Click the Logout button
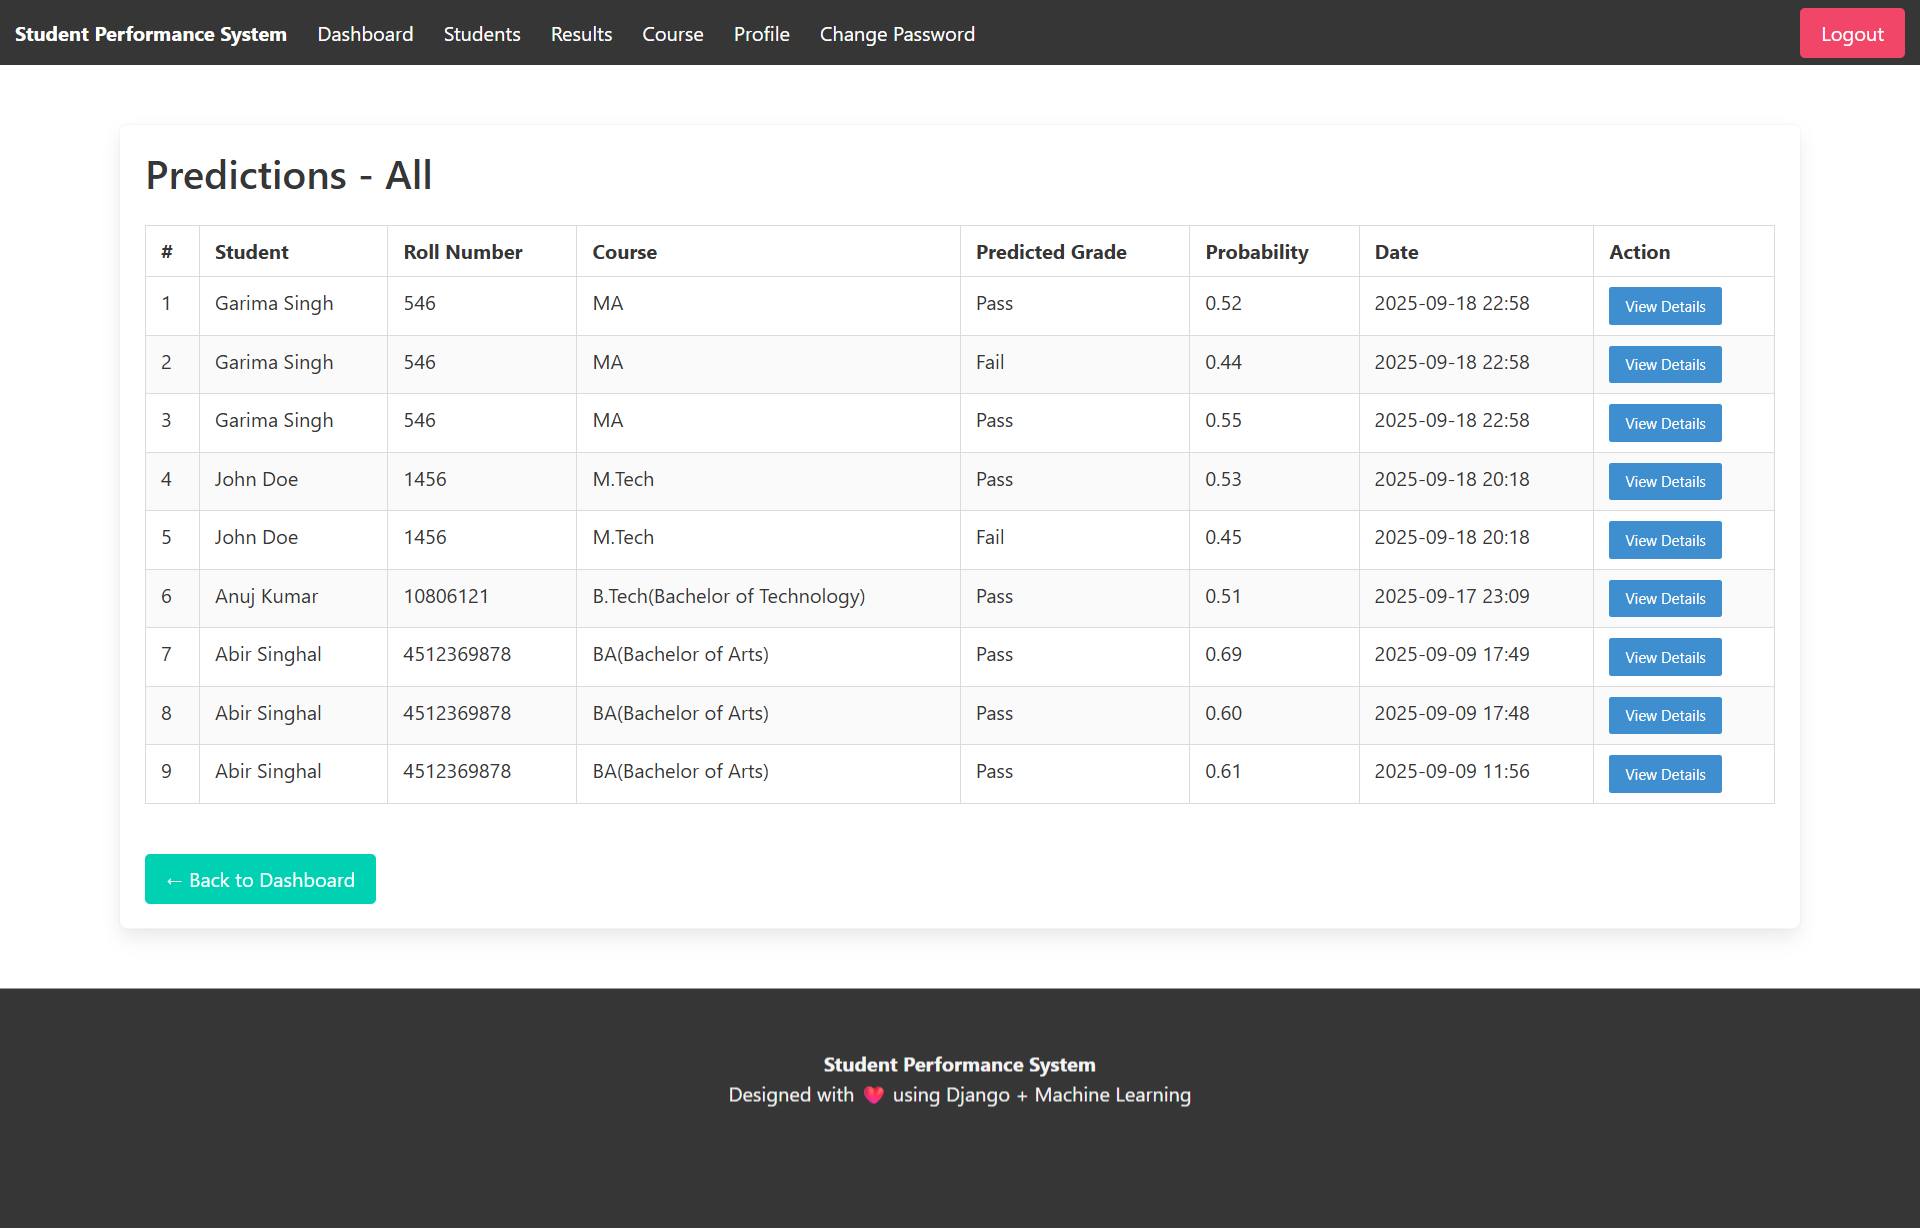The image size is (1920, 1230). pos(1851,33)
